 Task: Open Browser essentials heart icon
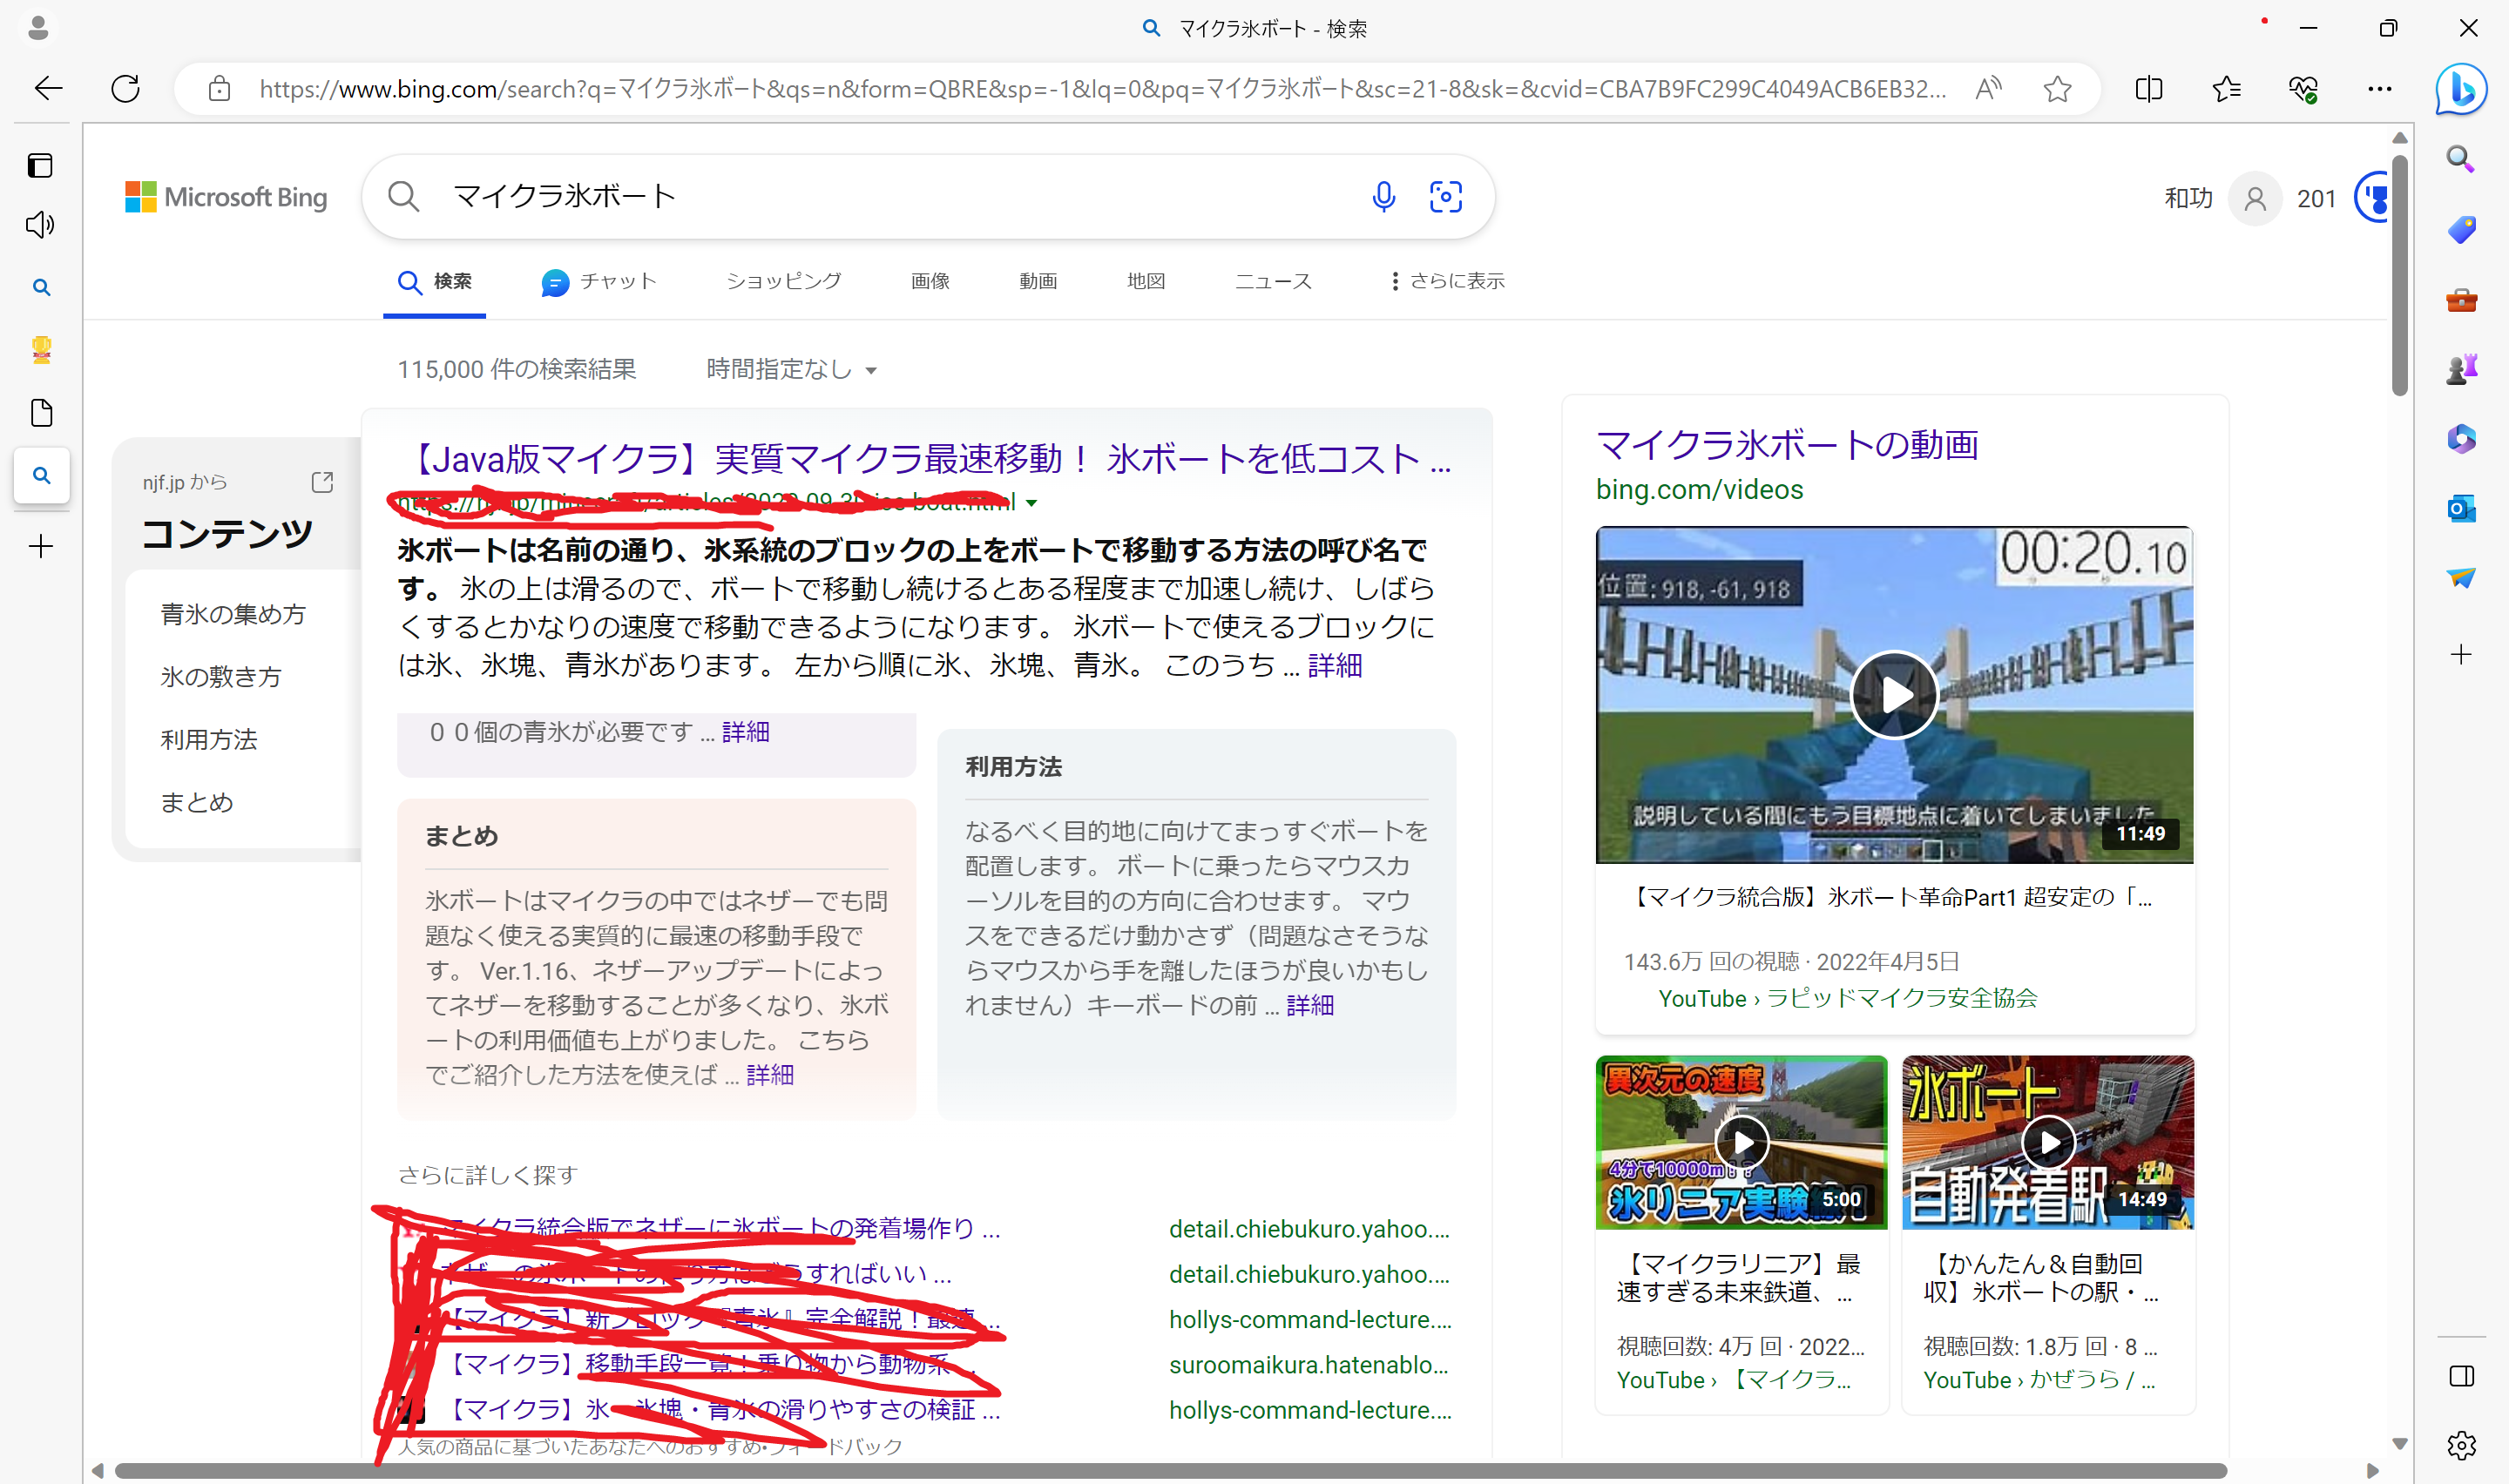pos(2303,89)
